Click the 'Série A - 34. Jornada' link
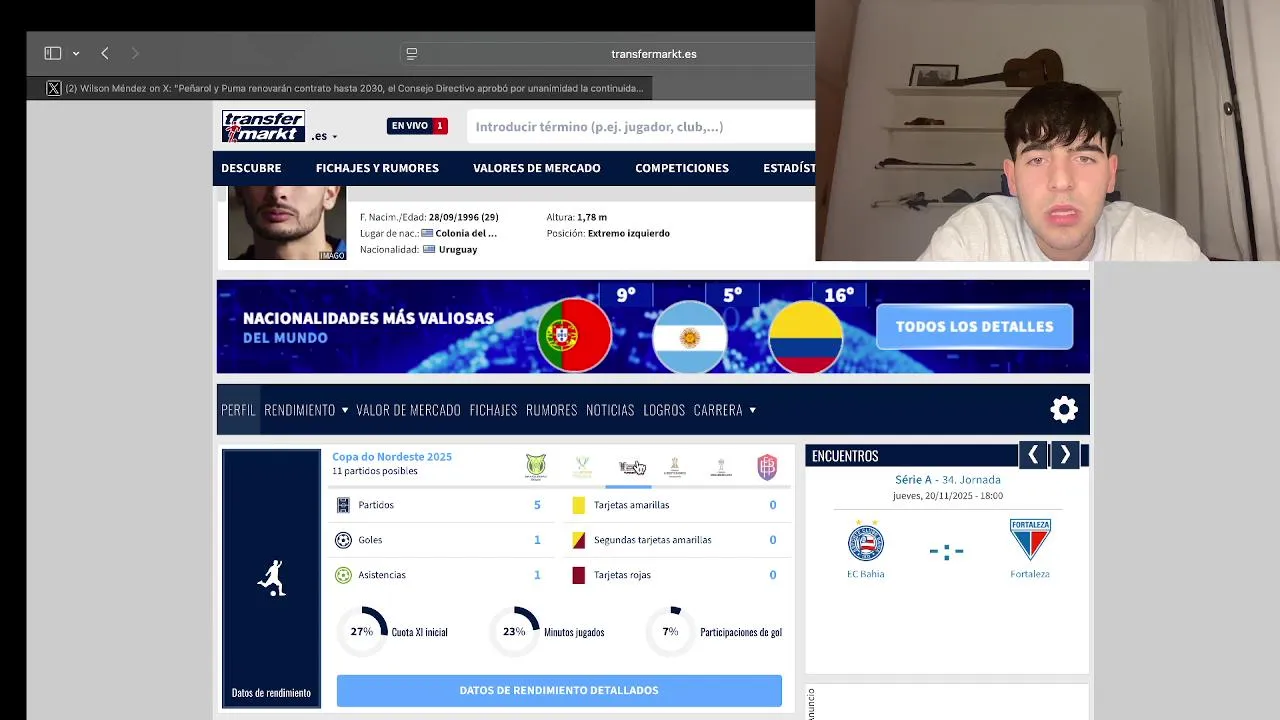Image resolution: width=1280 pixels, height=720 pixels. point(947,480)
